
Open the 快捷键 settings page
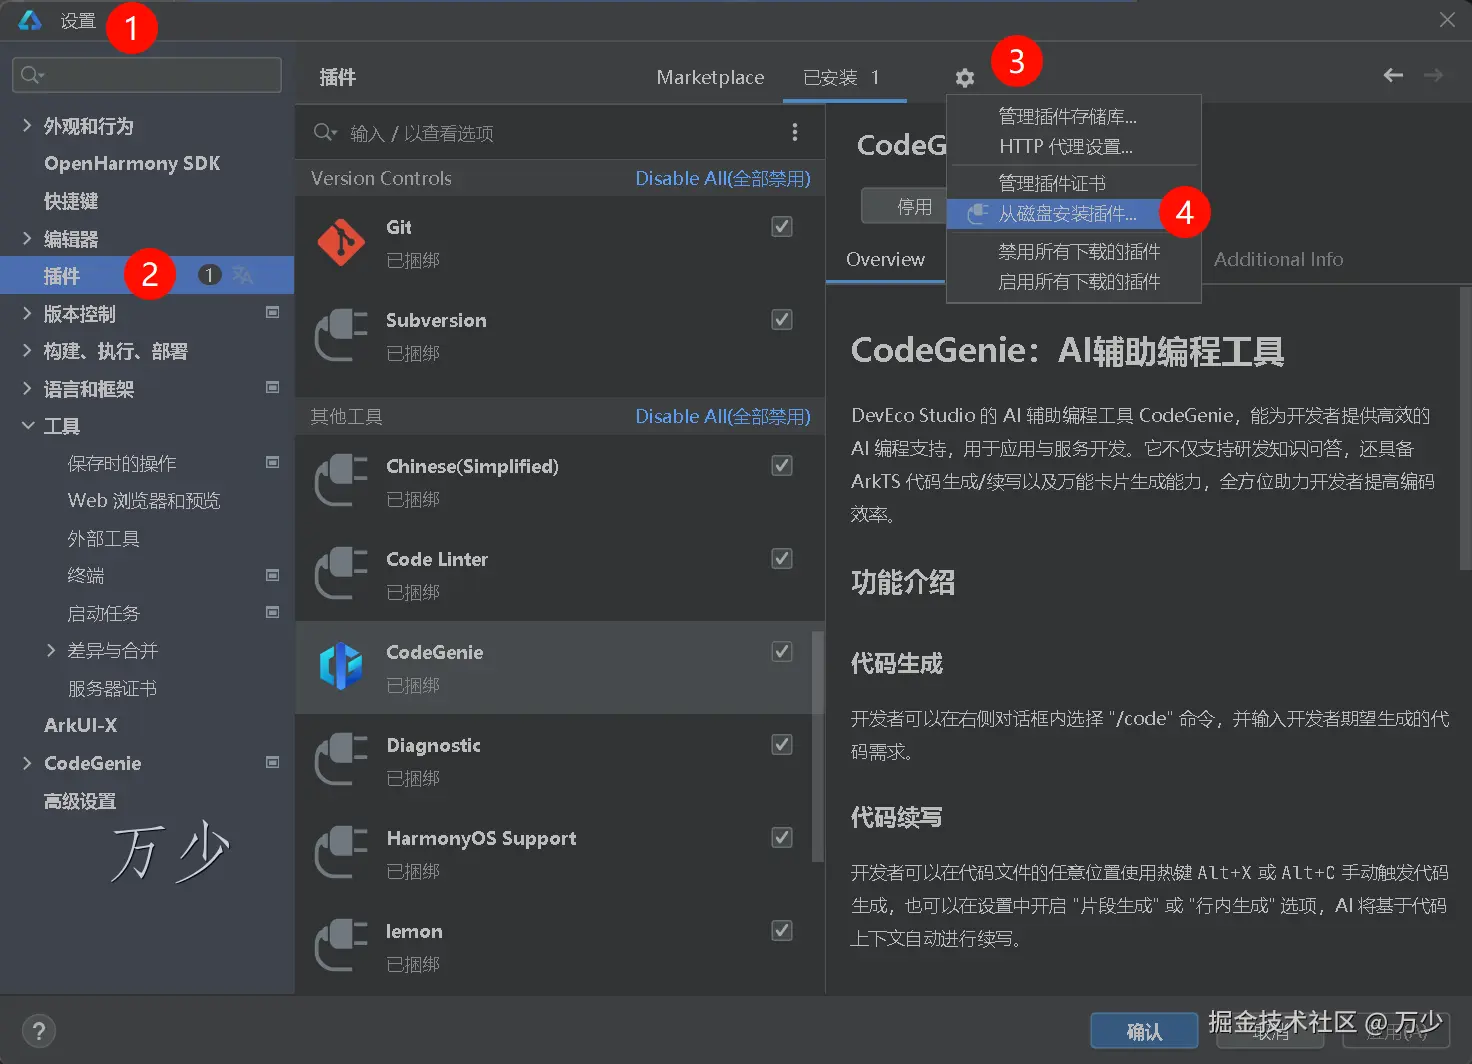coord(71,201)
